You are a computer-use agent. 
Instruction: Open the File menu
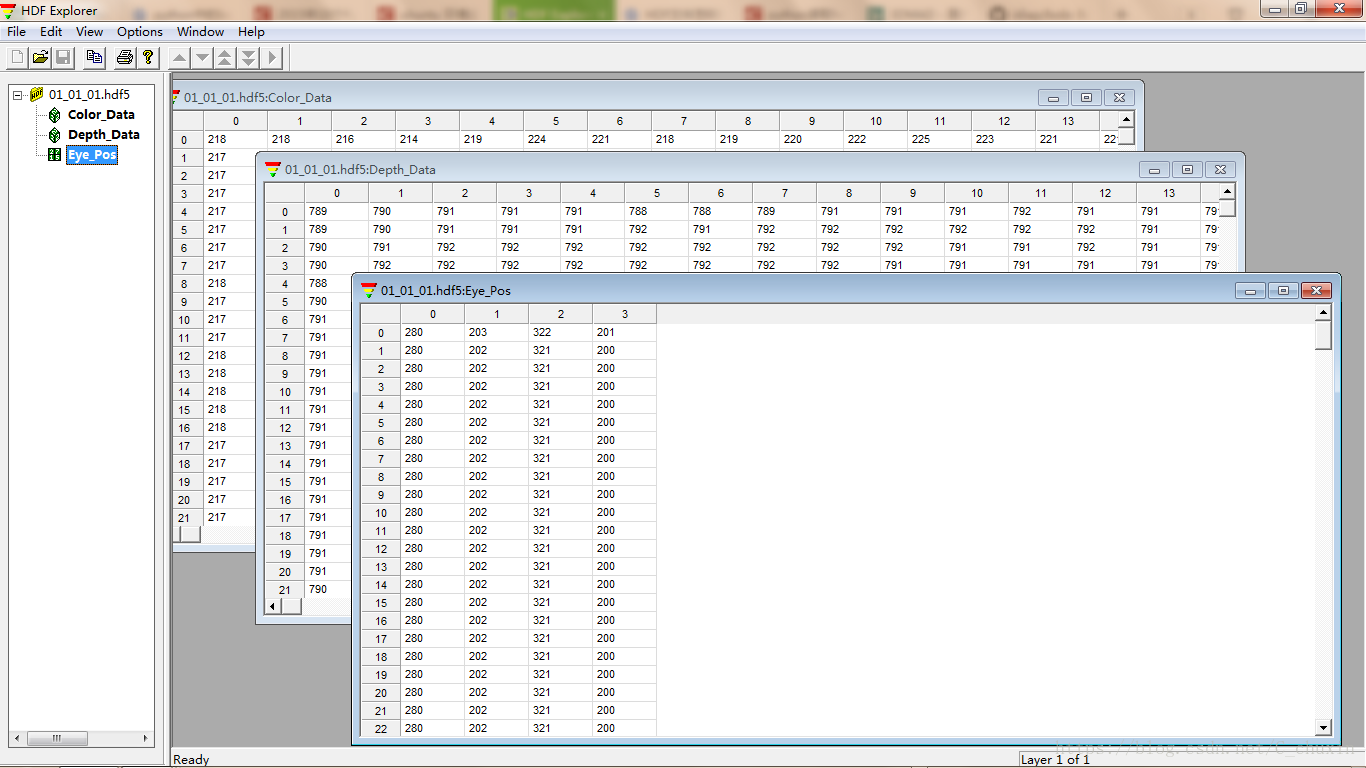(x=16, y=32)
